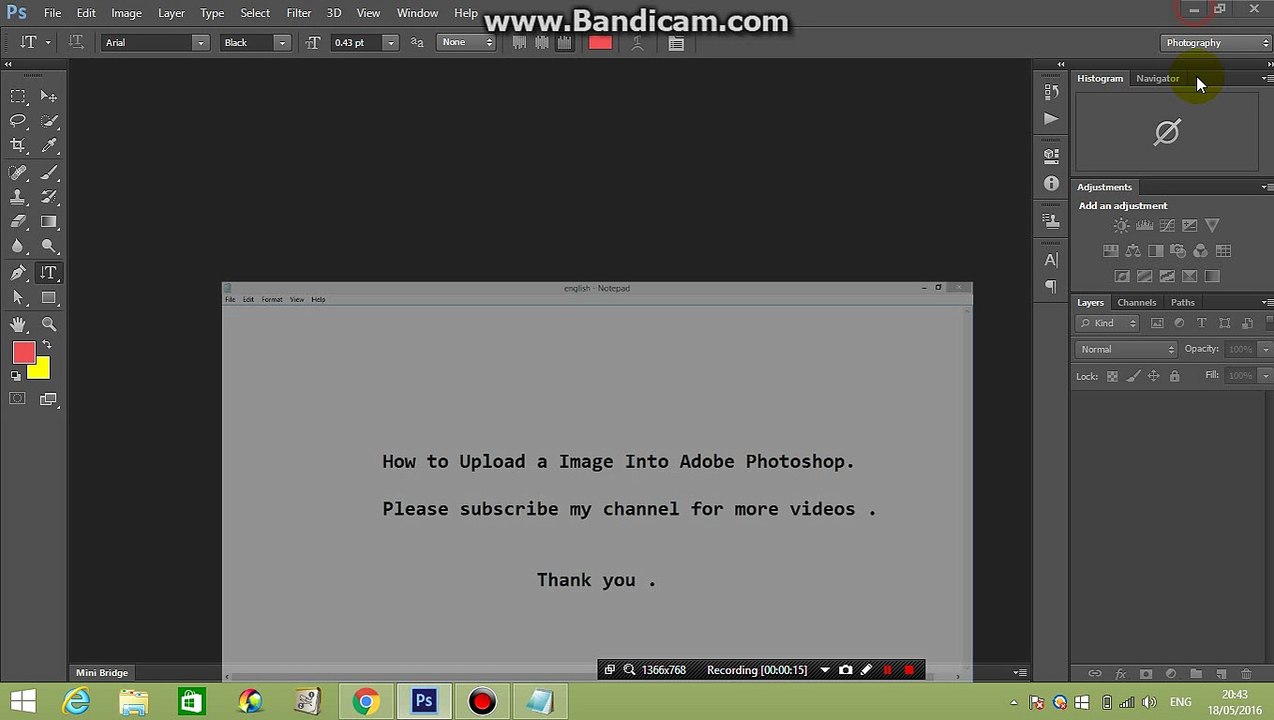Select the Path Selection tool
Image resolution: width=1274 pixels, height=720 pixels.
click(x=18, y=298)
